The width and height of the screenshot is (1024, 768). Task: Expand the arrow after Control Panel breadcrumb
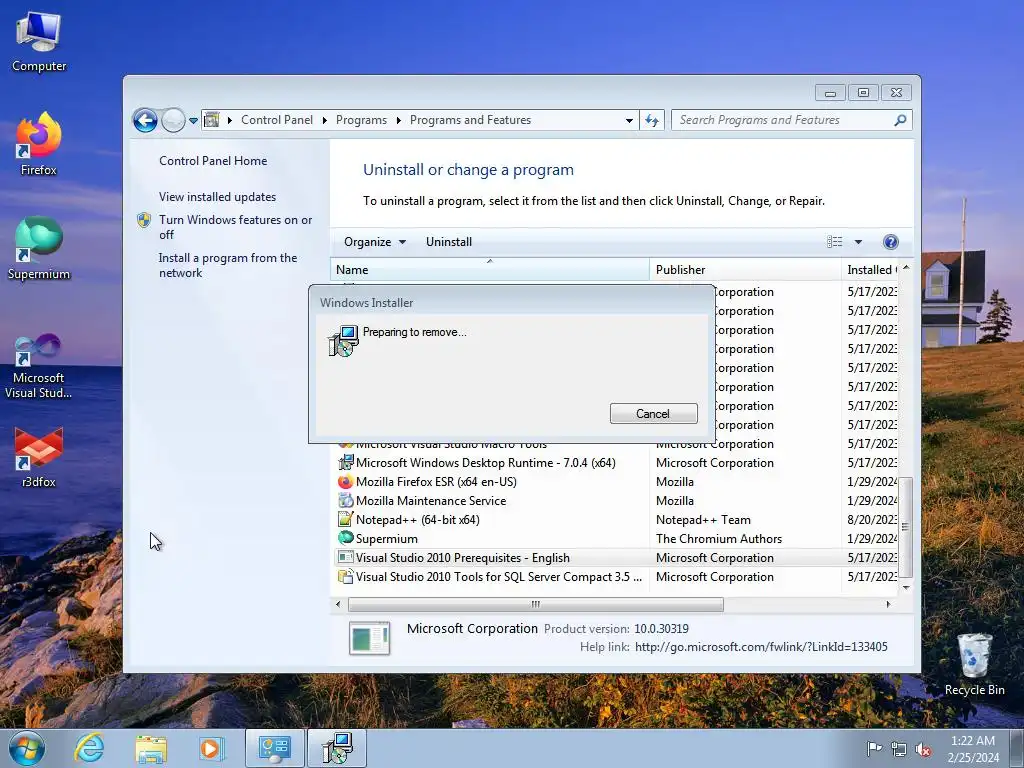click(325, 121)
